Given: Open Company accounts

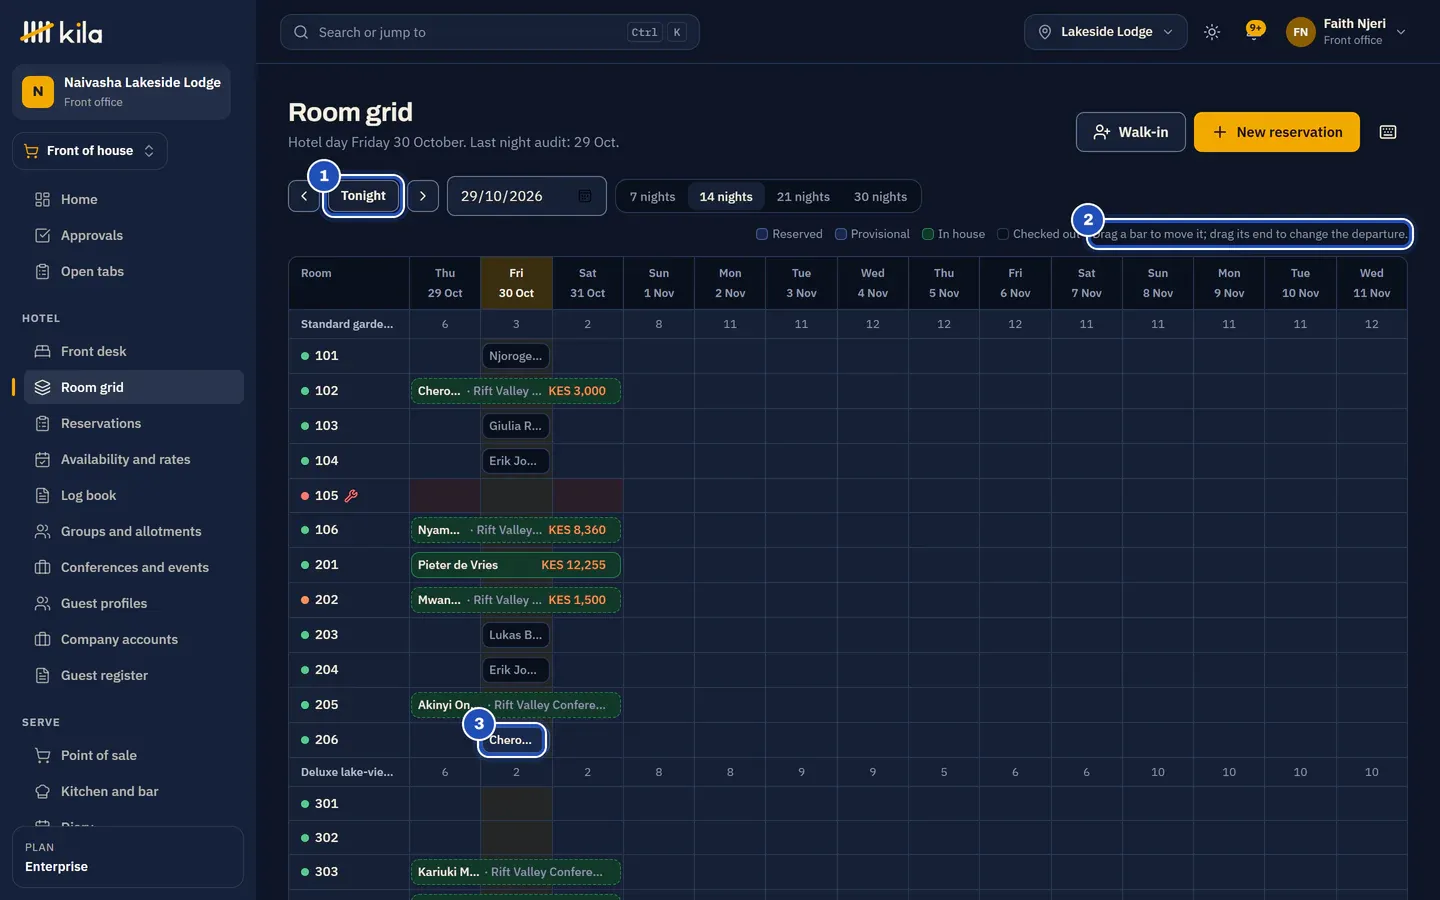Looking at the screenshot, I should [134, 640].
